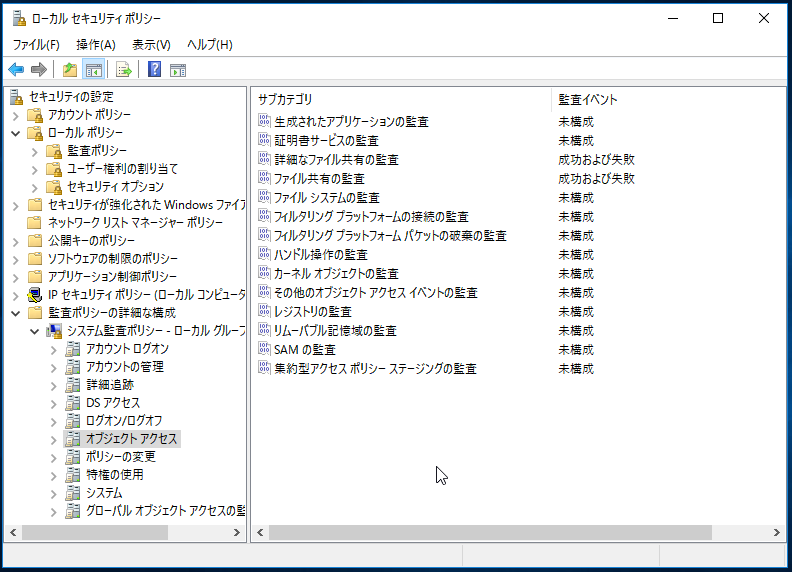The height and width of the screenshot is (572, 792).
Task: Click the Export List toolbar icon
Action: coord(124,69)
